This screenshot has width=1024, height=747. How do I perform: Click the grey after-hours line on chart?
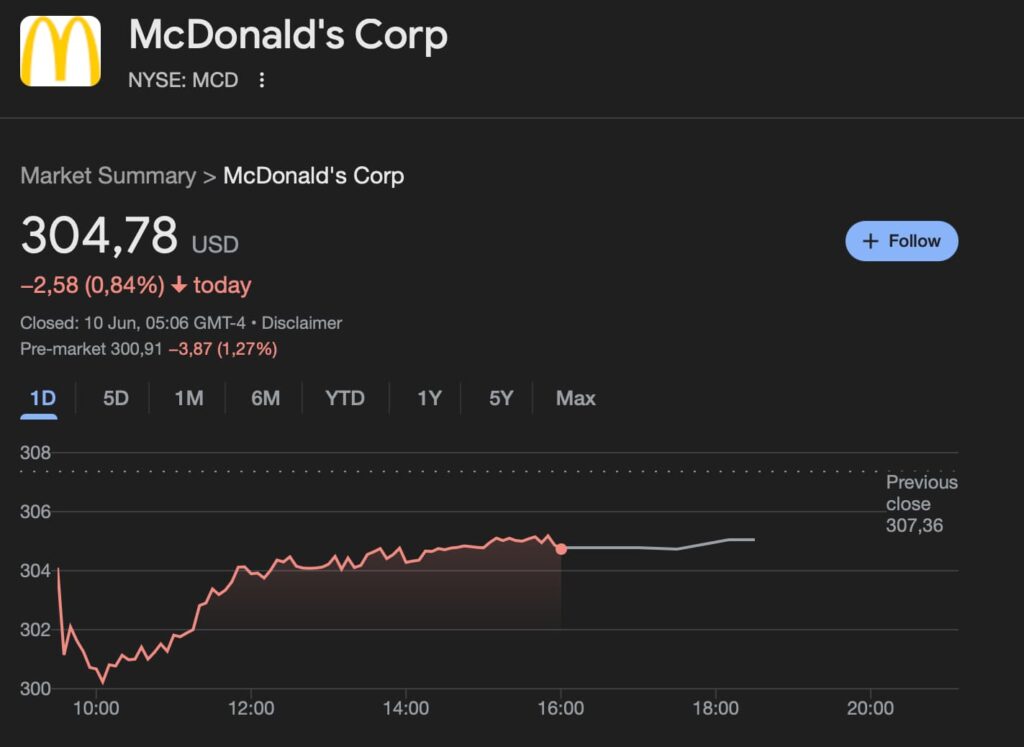[x=660, y=546]
